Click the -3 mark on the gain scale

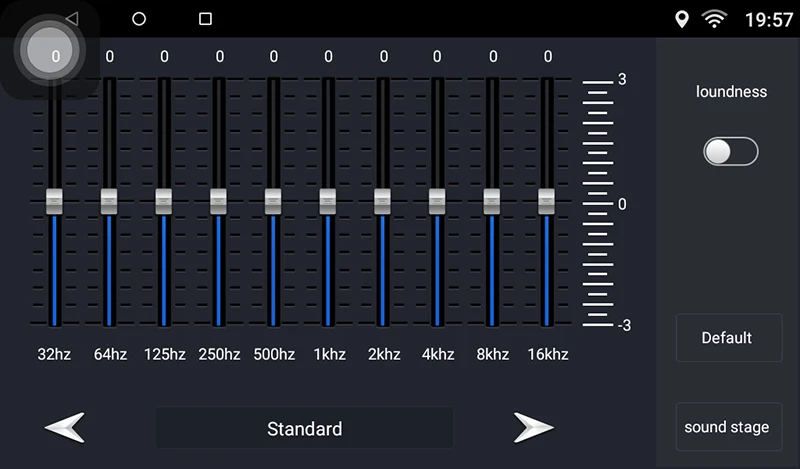coord(624,325)
